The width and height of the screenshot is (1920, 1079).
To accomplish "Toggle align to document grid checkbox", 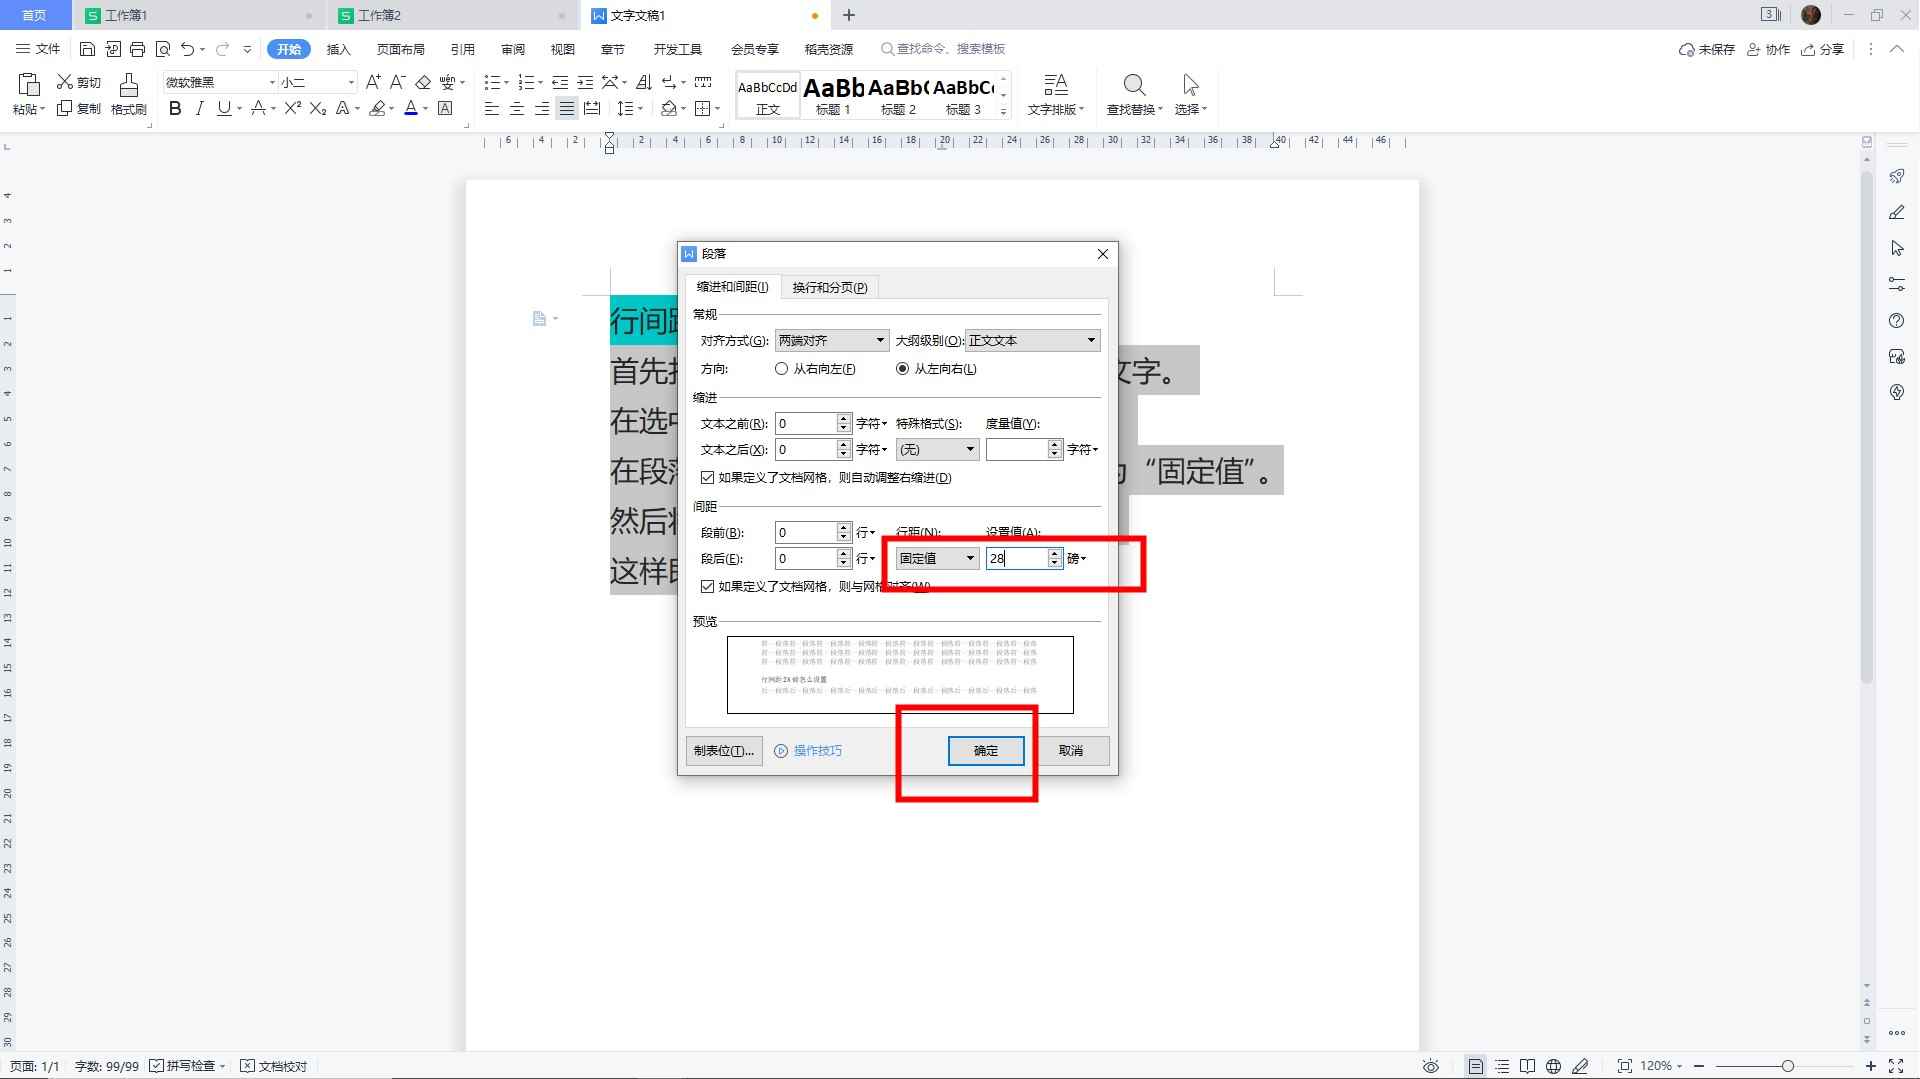I will point(708,587).
